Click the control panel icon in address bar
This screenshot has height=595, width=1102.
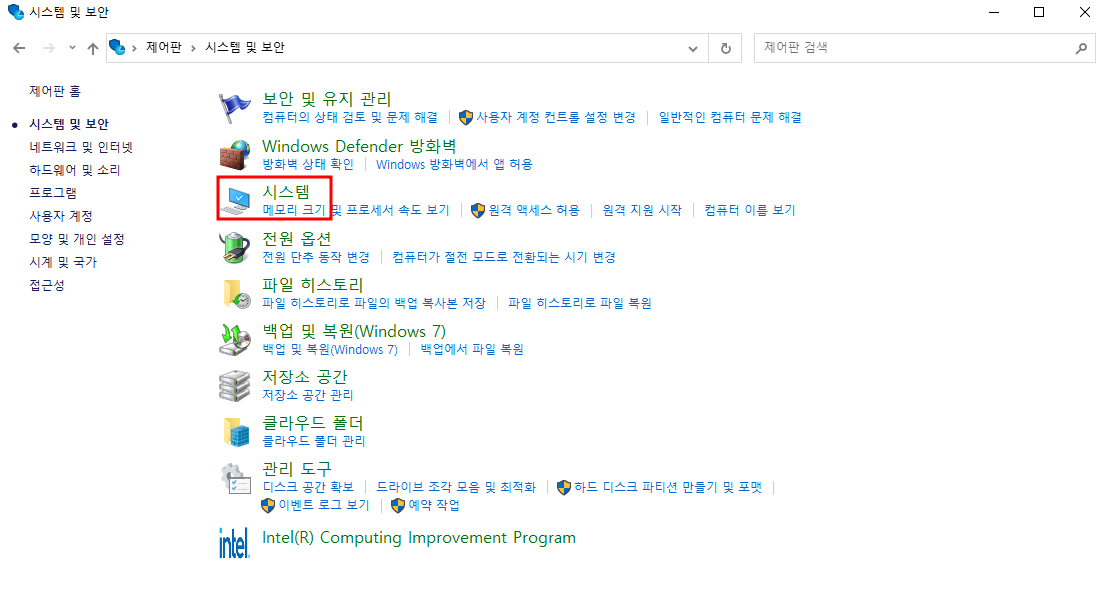click(x=117, y=47)
